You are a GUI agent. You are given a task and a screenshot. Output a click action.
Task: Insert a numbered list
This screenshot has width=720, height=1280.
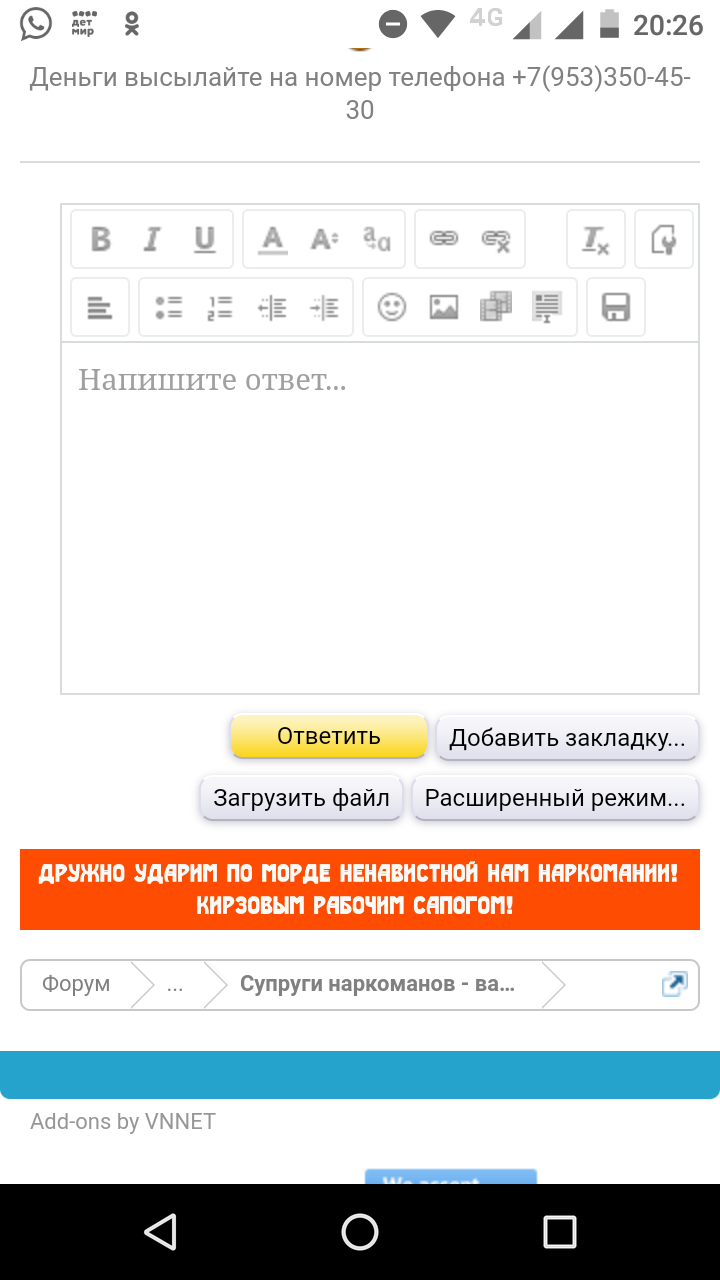tap(220, 308)
